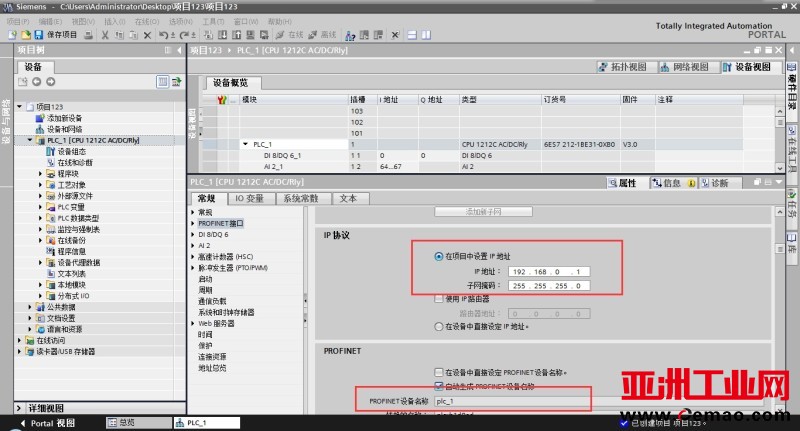
Task: Click the Download to device icon
Action: [x=222, y=35]
